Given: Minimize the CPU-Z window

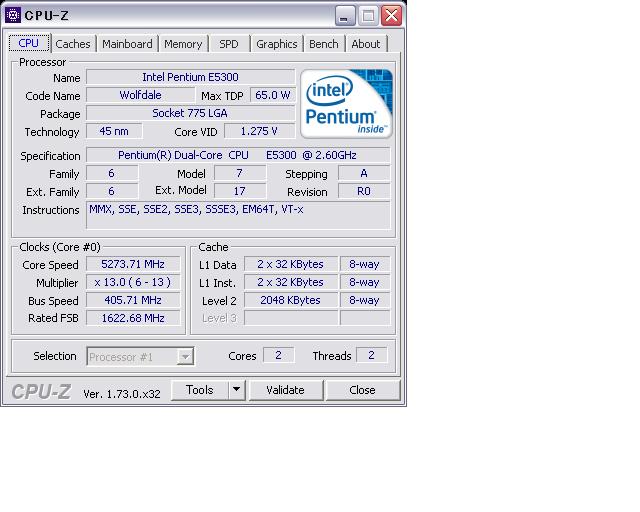Looking at the screenshot, I should 345,16.
